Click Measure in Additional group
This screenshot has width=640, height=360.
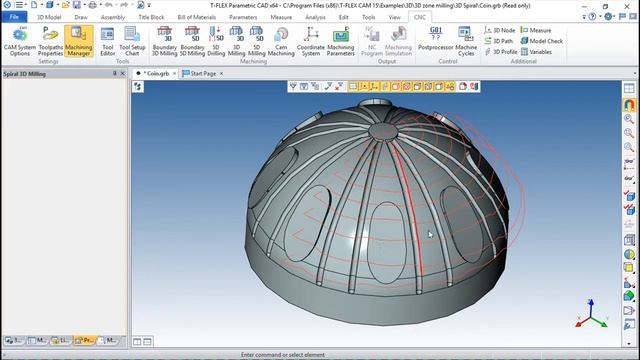(x=536, y=30)
